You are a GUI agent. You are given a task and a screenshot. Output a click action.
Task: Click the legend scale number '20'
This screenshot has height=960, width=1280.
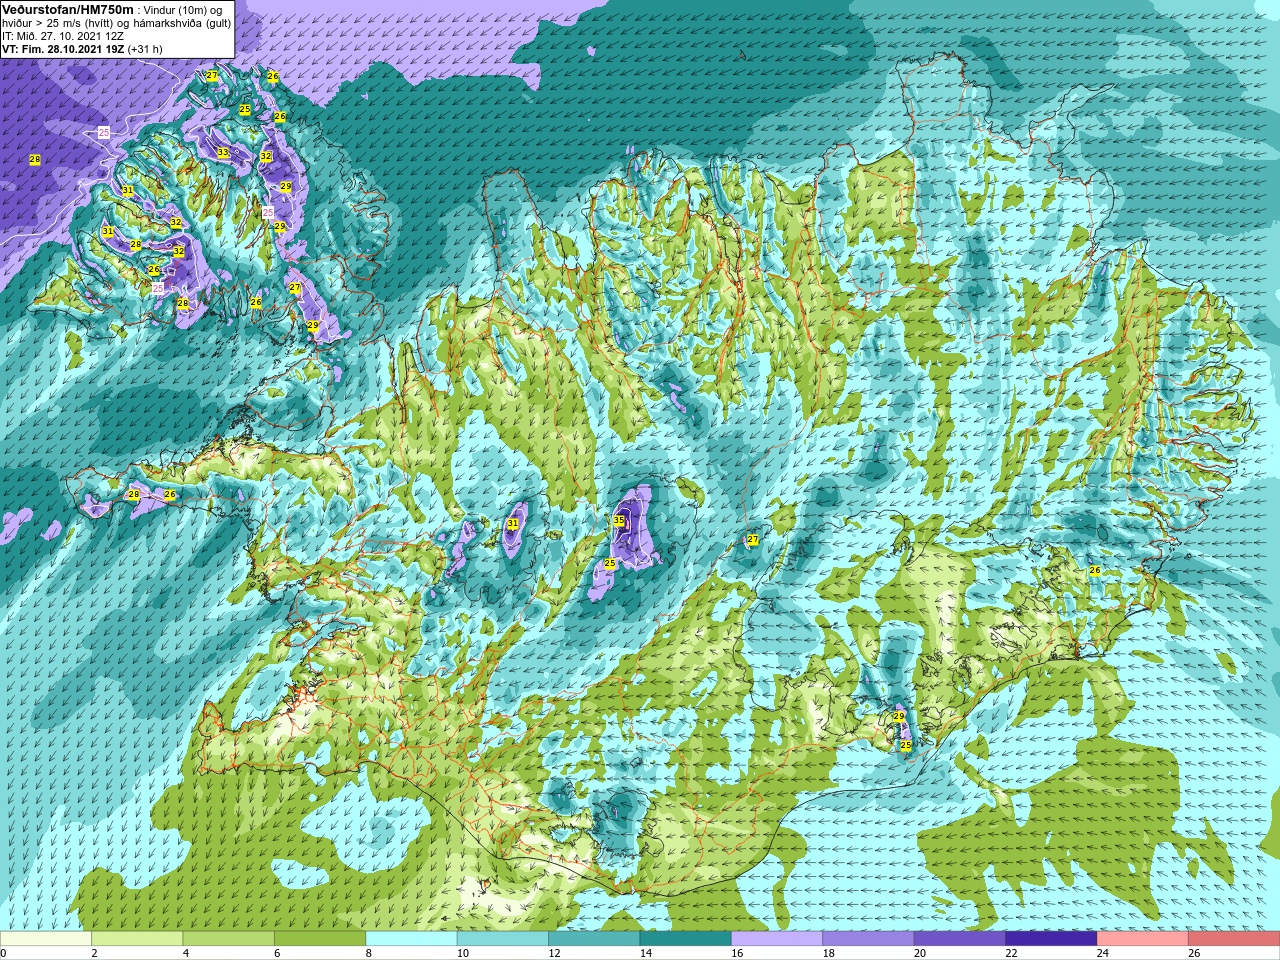(x=919, y=954)
